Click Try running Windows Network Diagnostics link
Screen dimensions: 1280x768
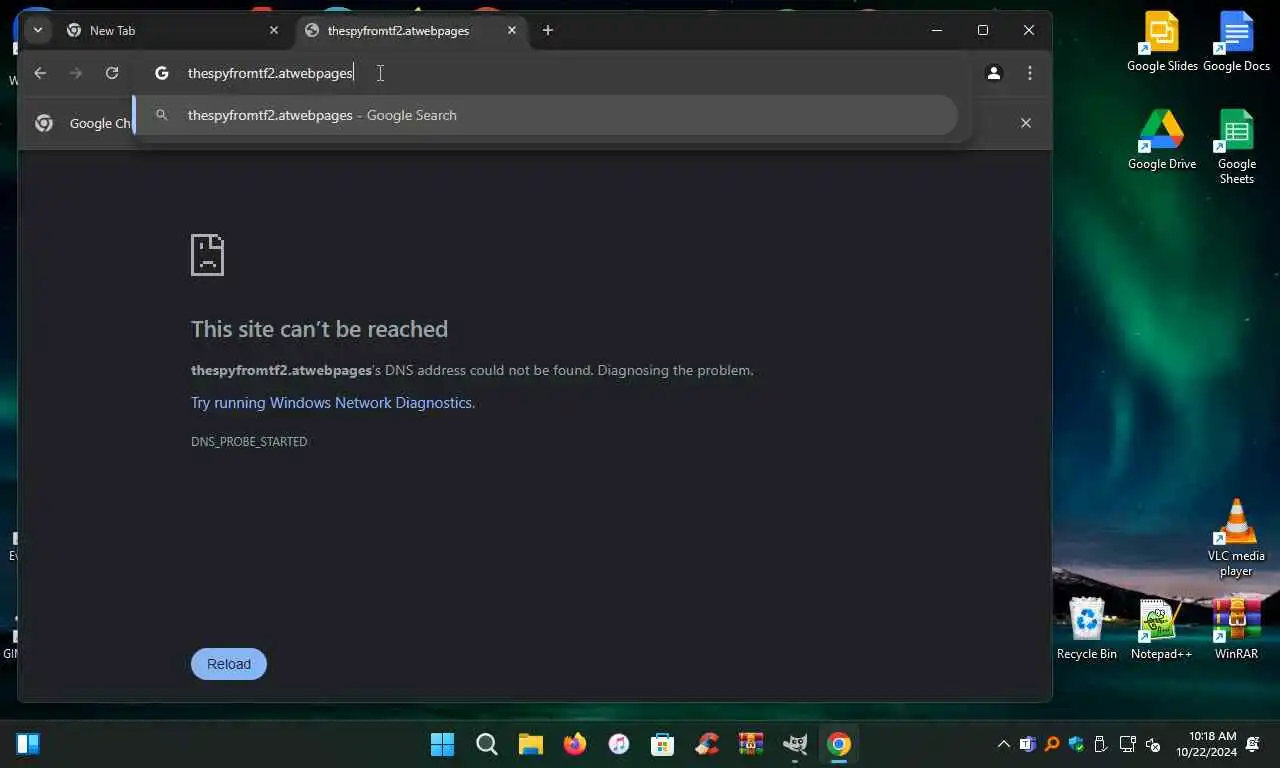333,403
